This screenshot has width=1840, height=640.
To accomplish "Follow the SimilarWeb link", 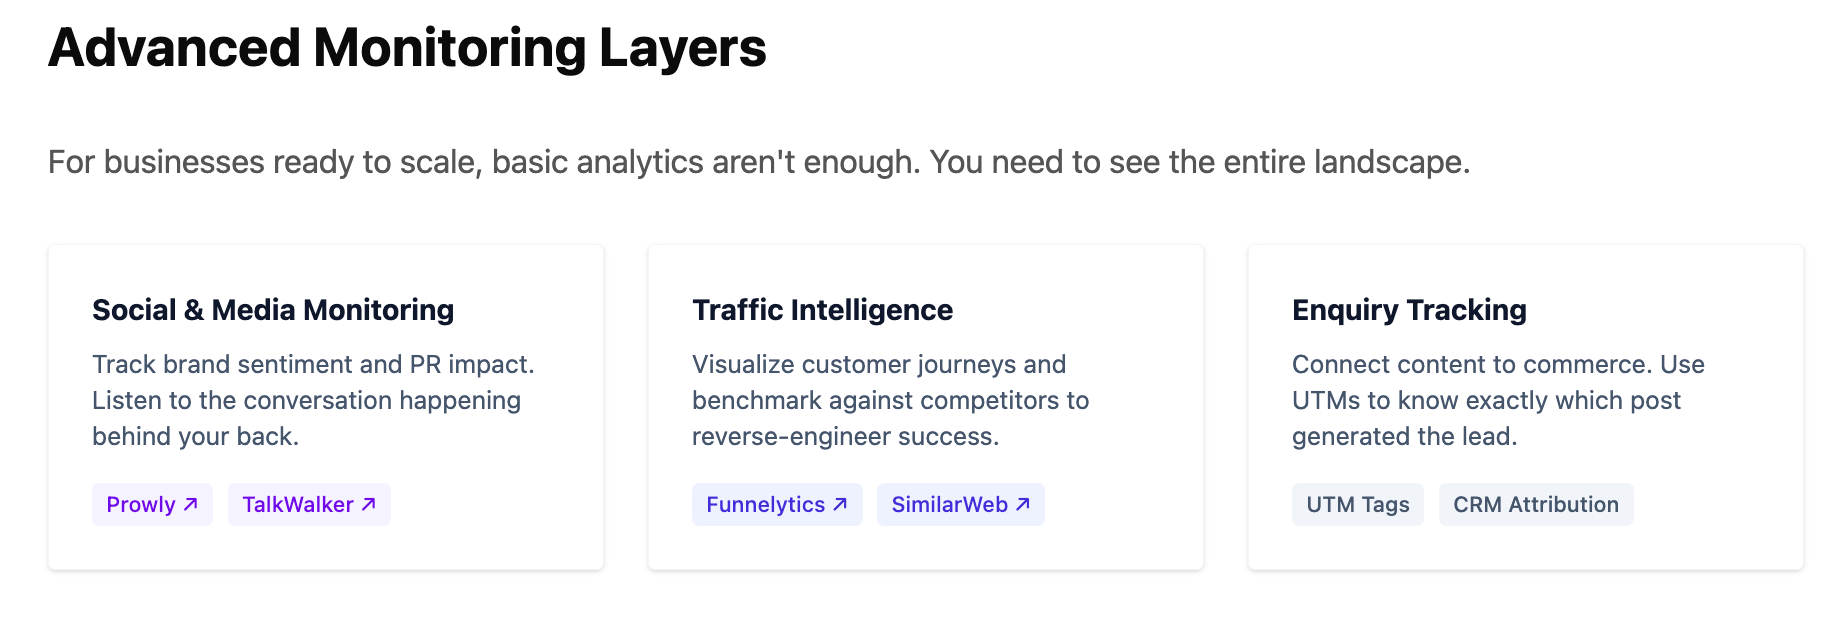I will tap(949, 505).
